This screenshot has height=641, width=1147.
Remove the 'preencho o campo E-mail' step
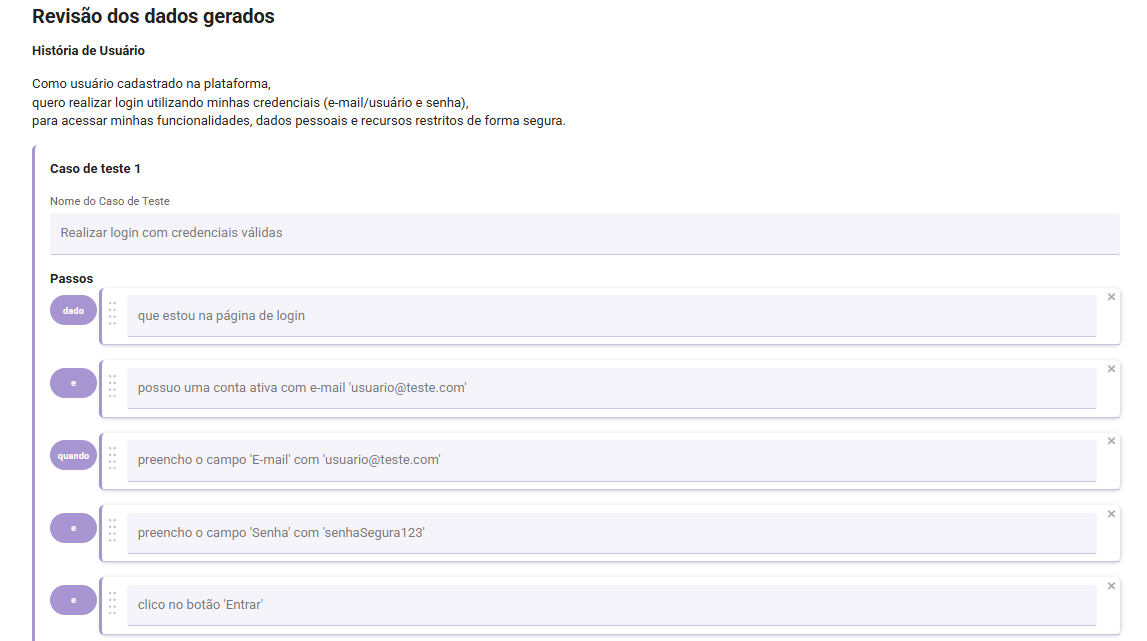(1111, 441)
